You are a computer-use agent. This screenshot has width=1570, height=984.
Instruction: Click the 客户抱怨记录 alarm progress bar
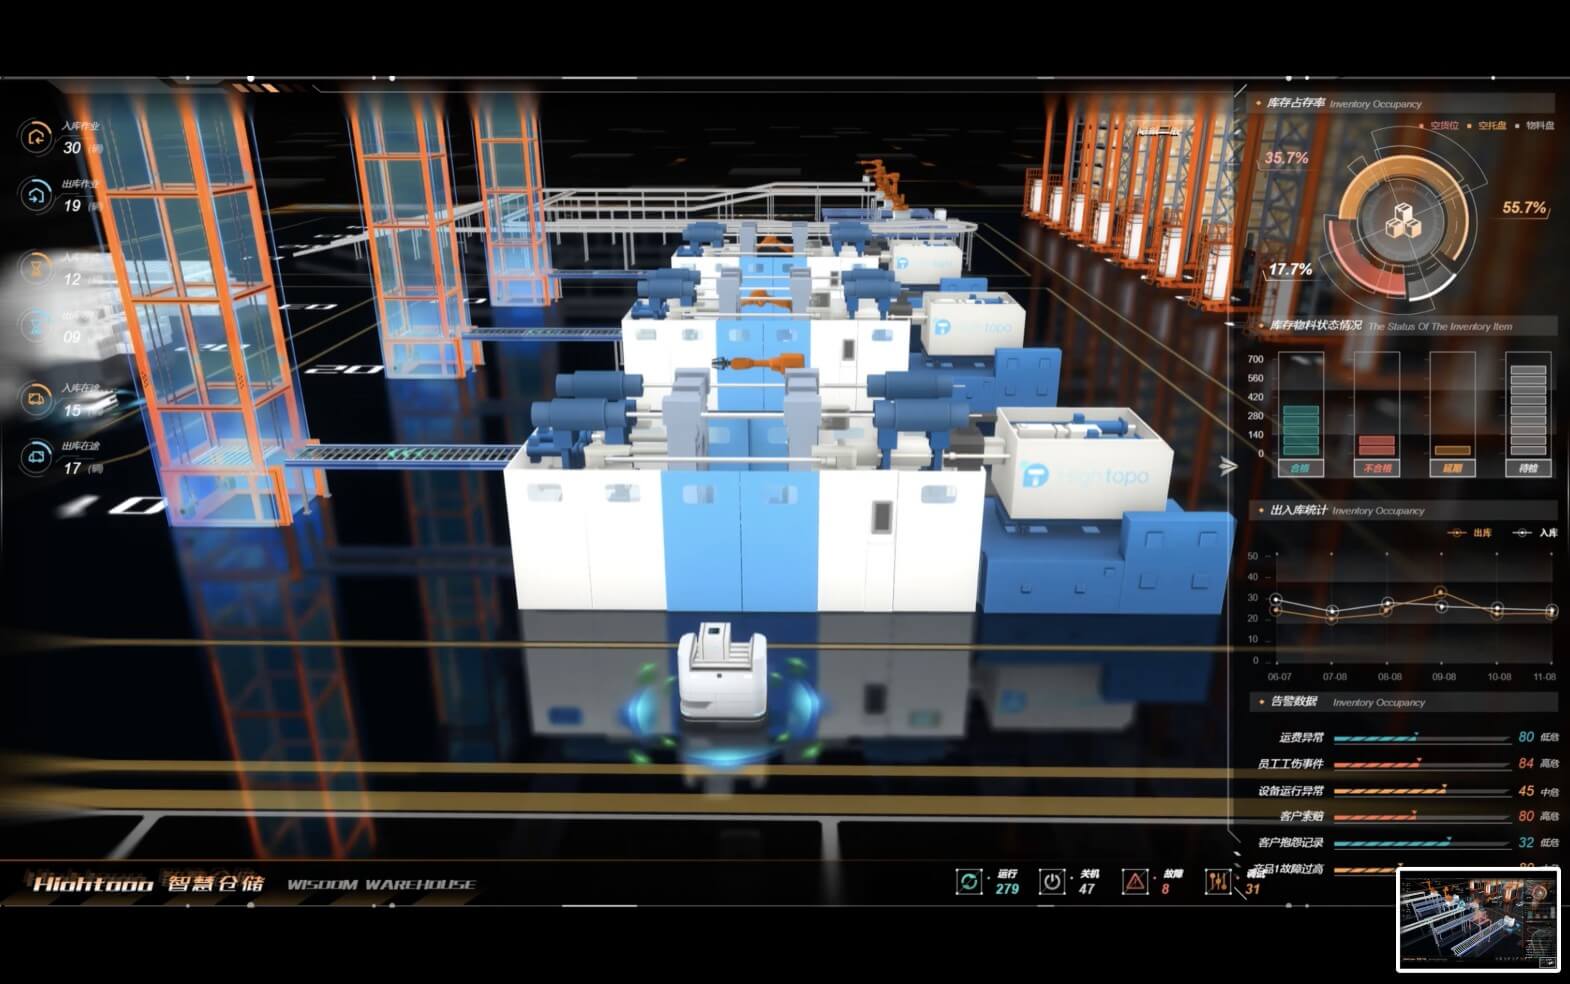1421,843
